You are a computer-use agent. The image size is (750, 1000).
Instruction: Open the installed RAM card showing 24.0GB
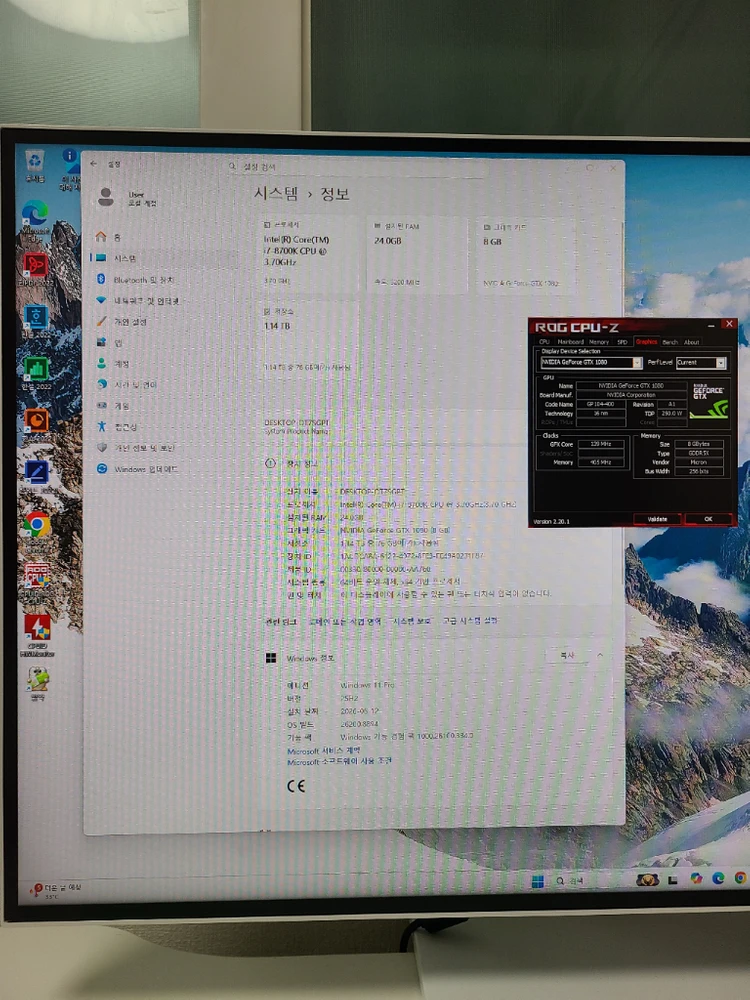415,254
